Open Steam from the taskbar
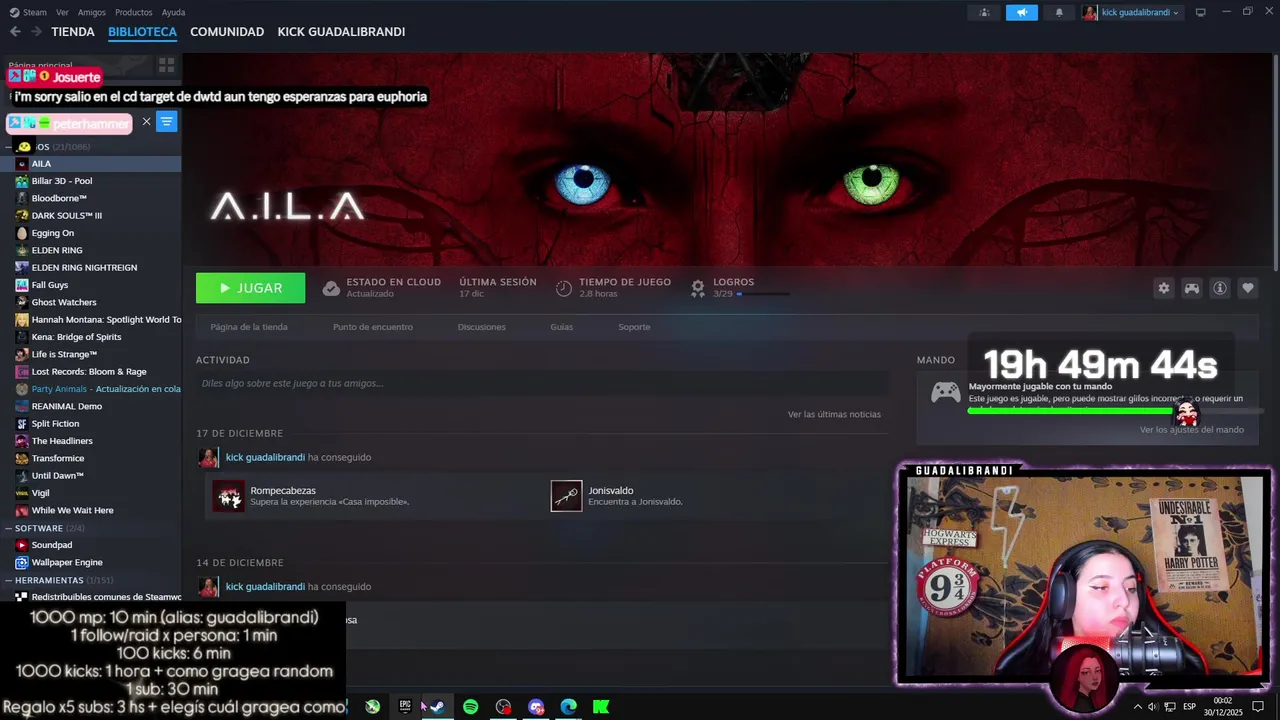This screenshot has width=1280, height=720. (x=437, y=707)
